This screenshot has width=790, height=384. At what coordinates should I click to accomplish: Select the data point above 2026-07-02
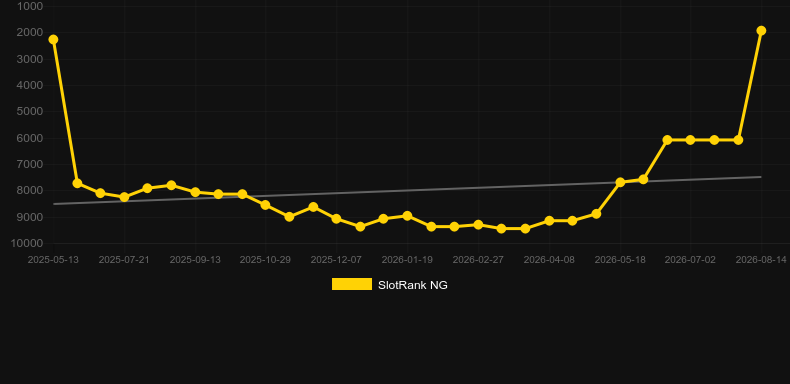[690, 140]
